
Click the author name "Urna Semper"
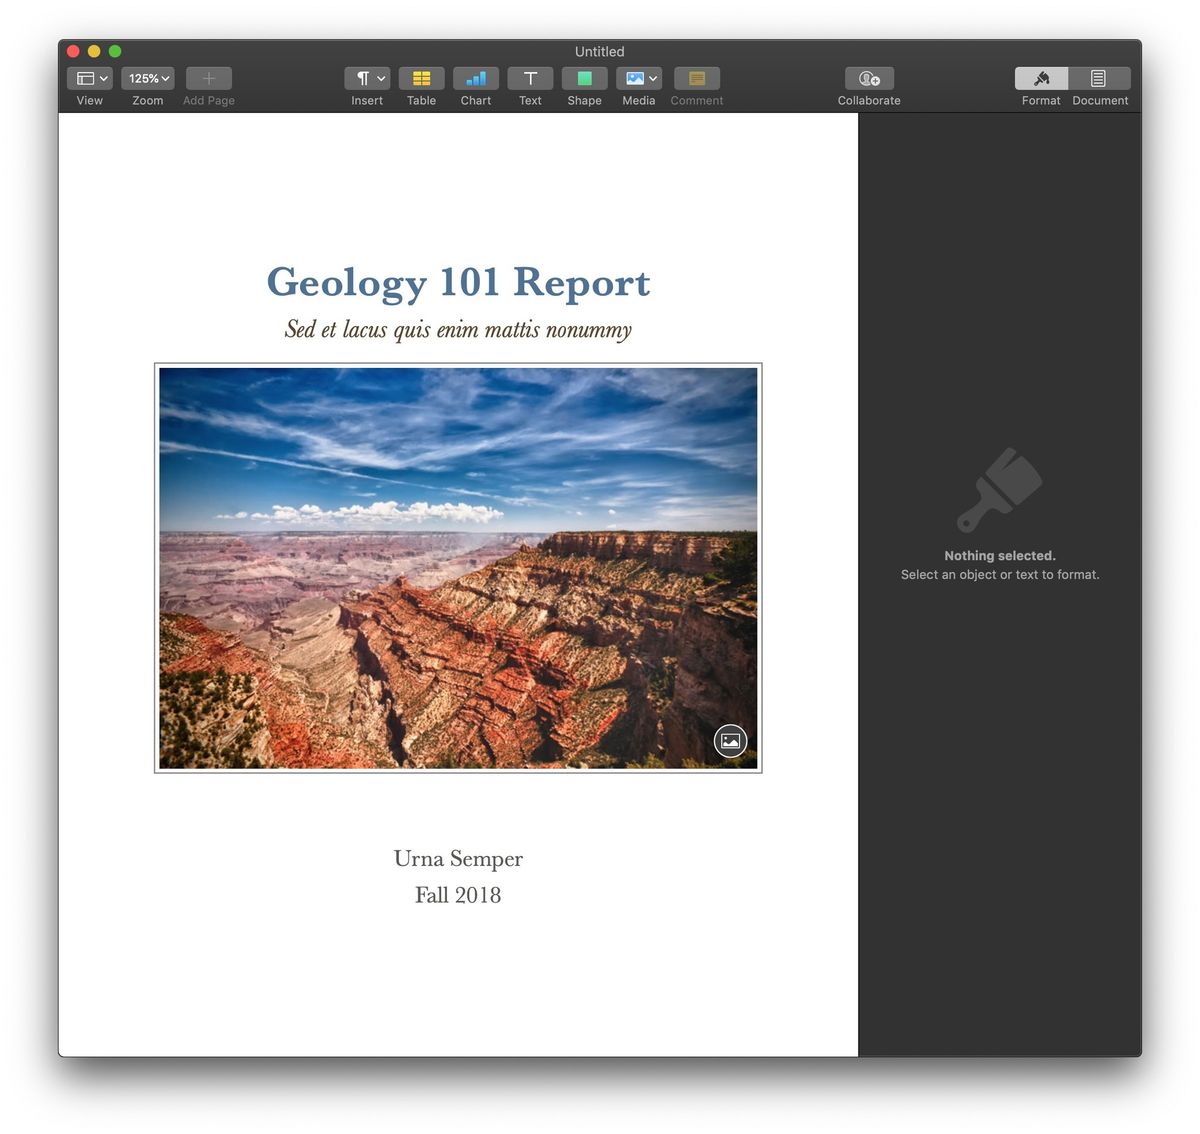tap(458, 859)
